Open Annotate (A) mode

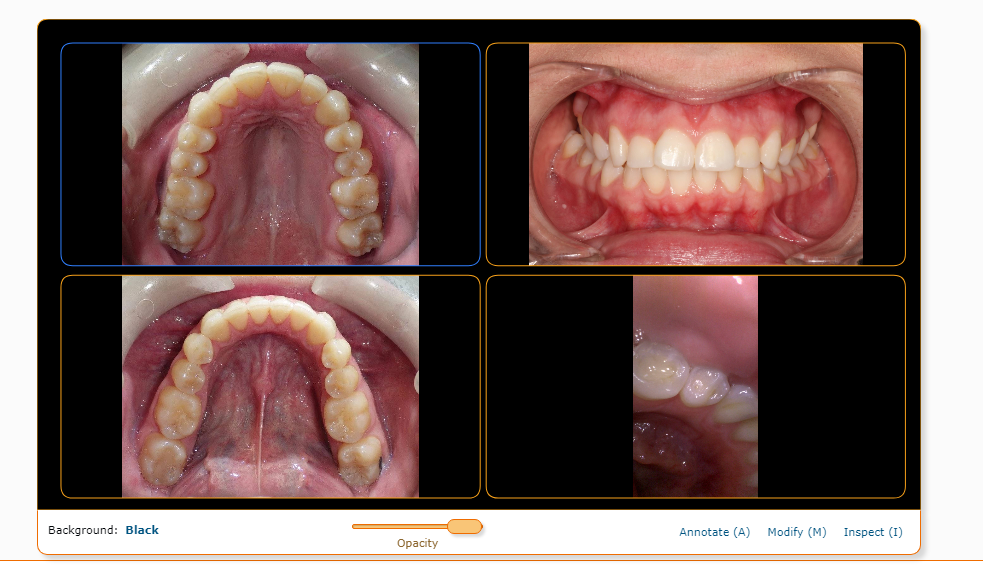click(715, 532)
